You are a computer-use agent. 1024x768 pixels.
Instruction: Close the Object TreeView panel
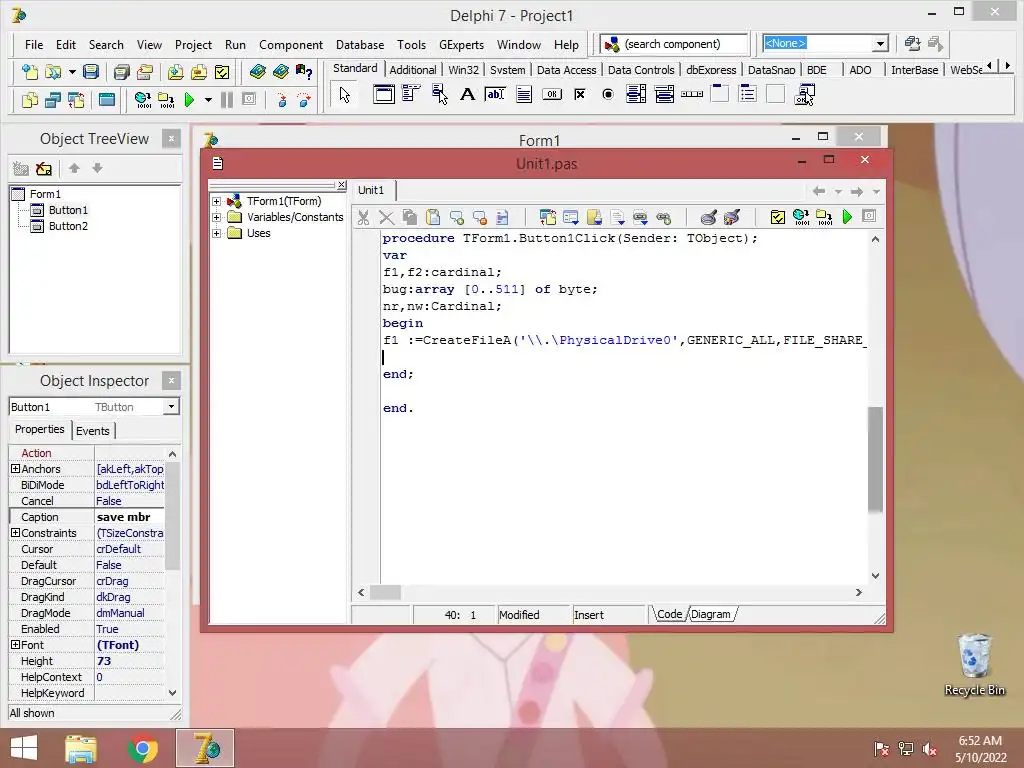(171, 138)
